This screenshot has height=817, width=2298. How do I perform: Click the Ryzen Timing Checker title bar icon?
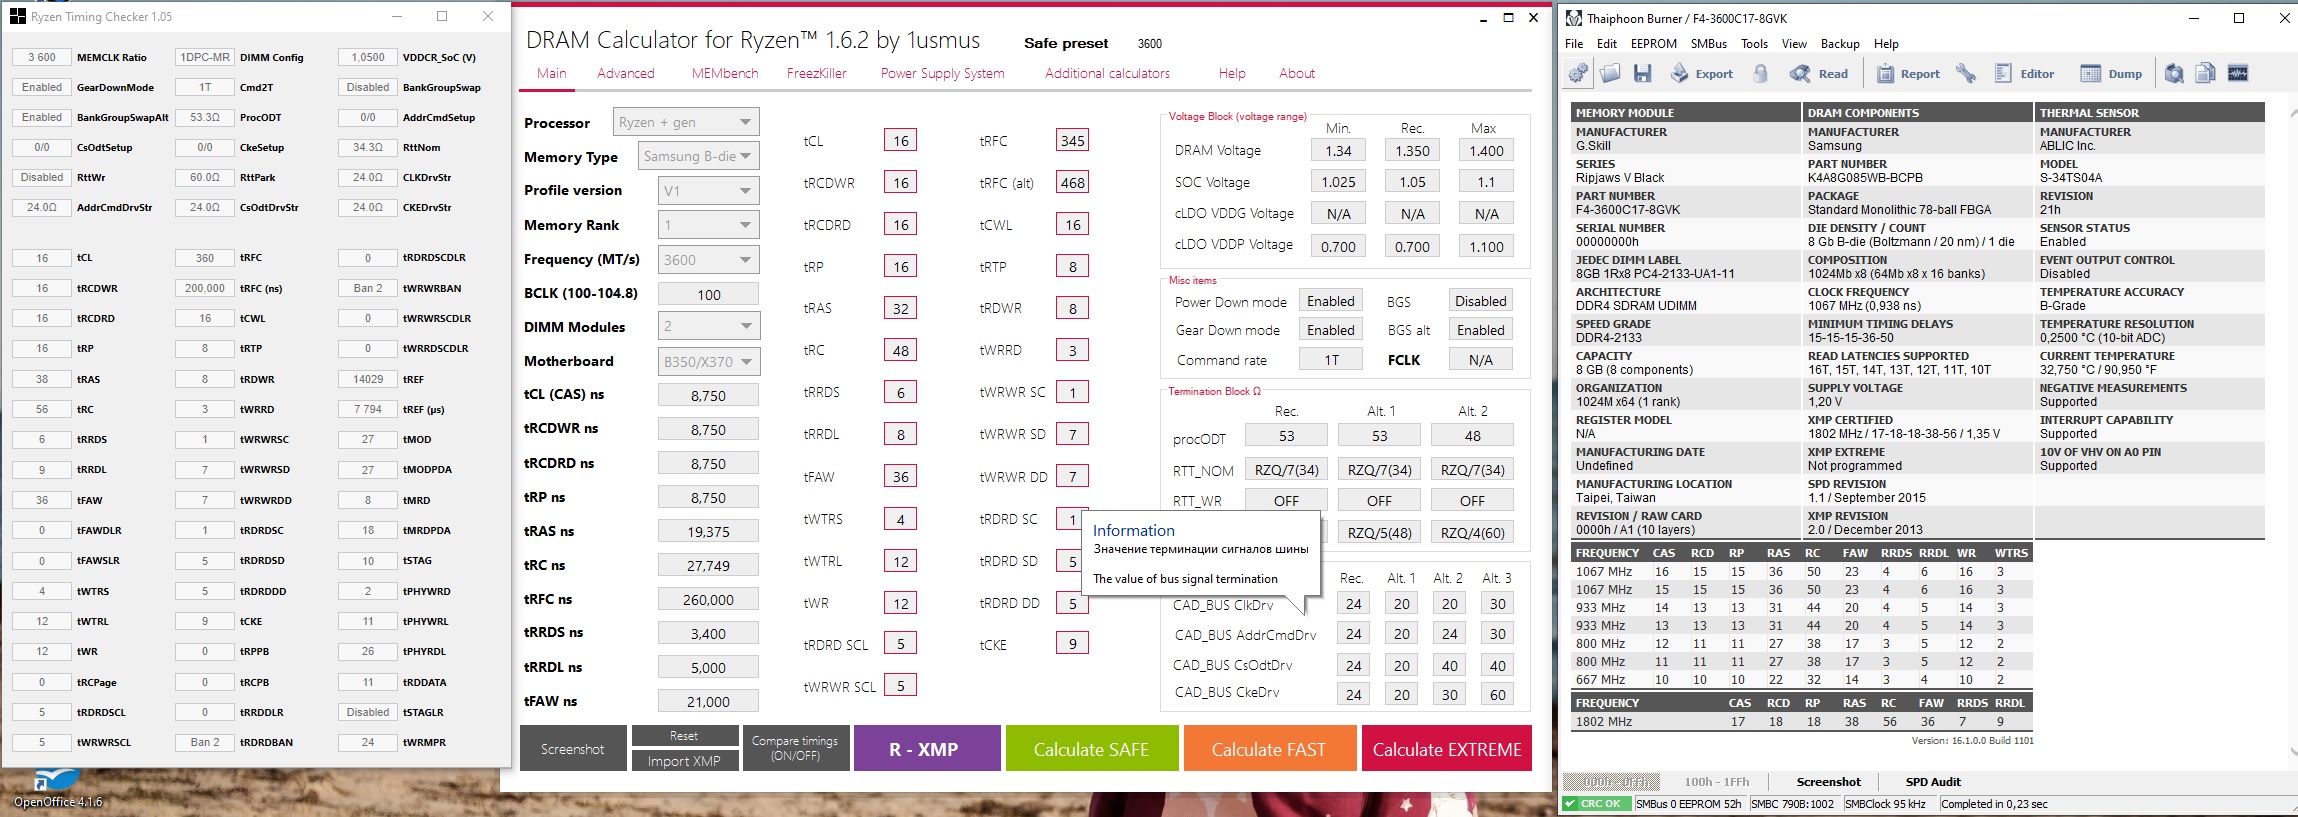click(x=18, y=16)
